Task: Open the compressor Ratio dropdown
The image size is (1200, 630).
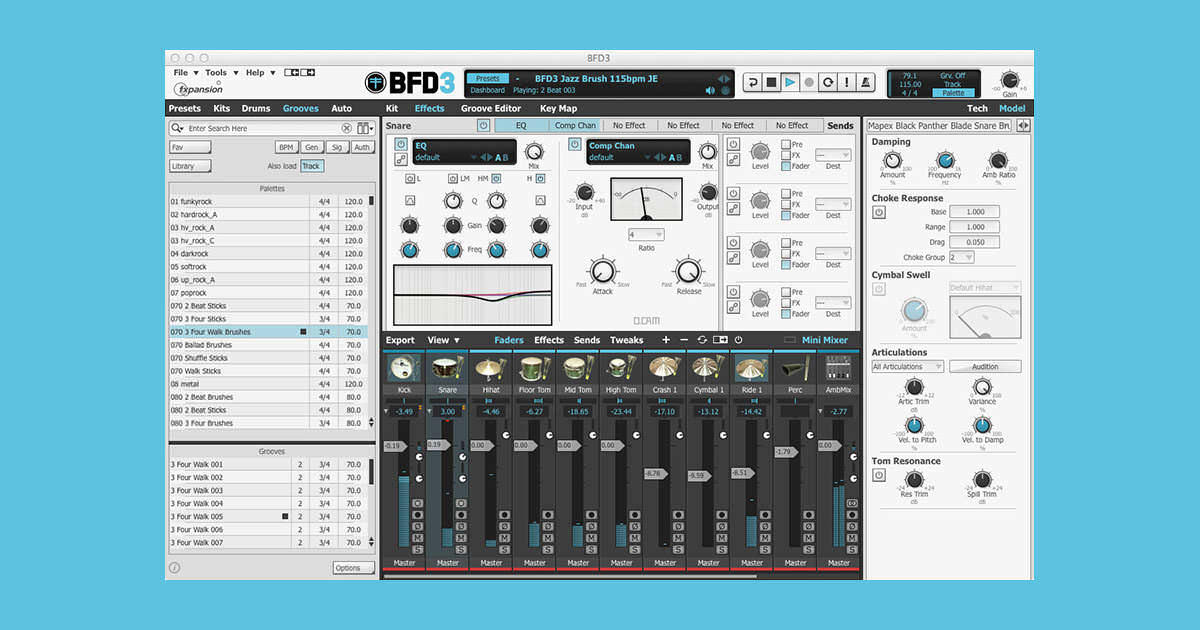Action: (x=645, y=234)
